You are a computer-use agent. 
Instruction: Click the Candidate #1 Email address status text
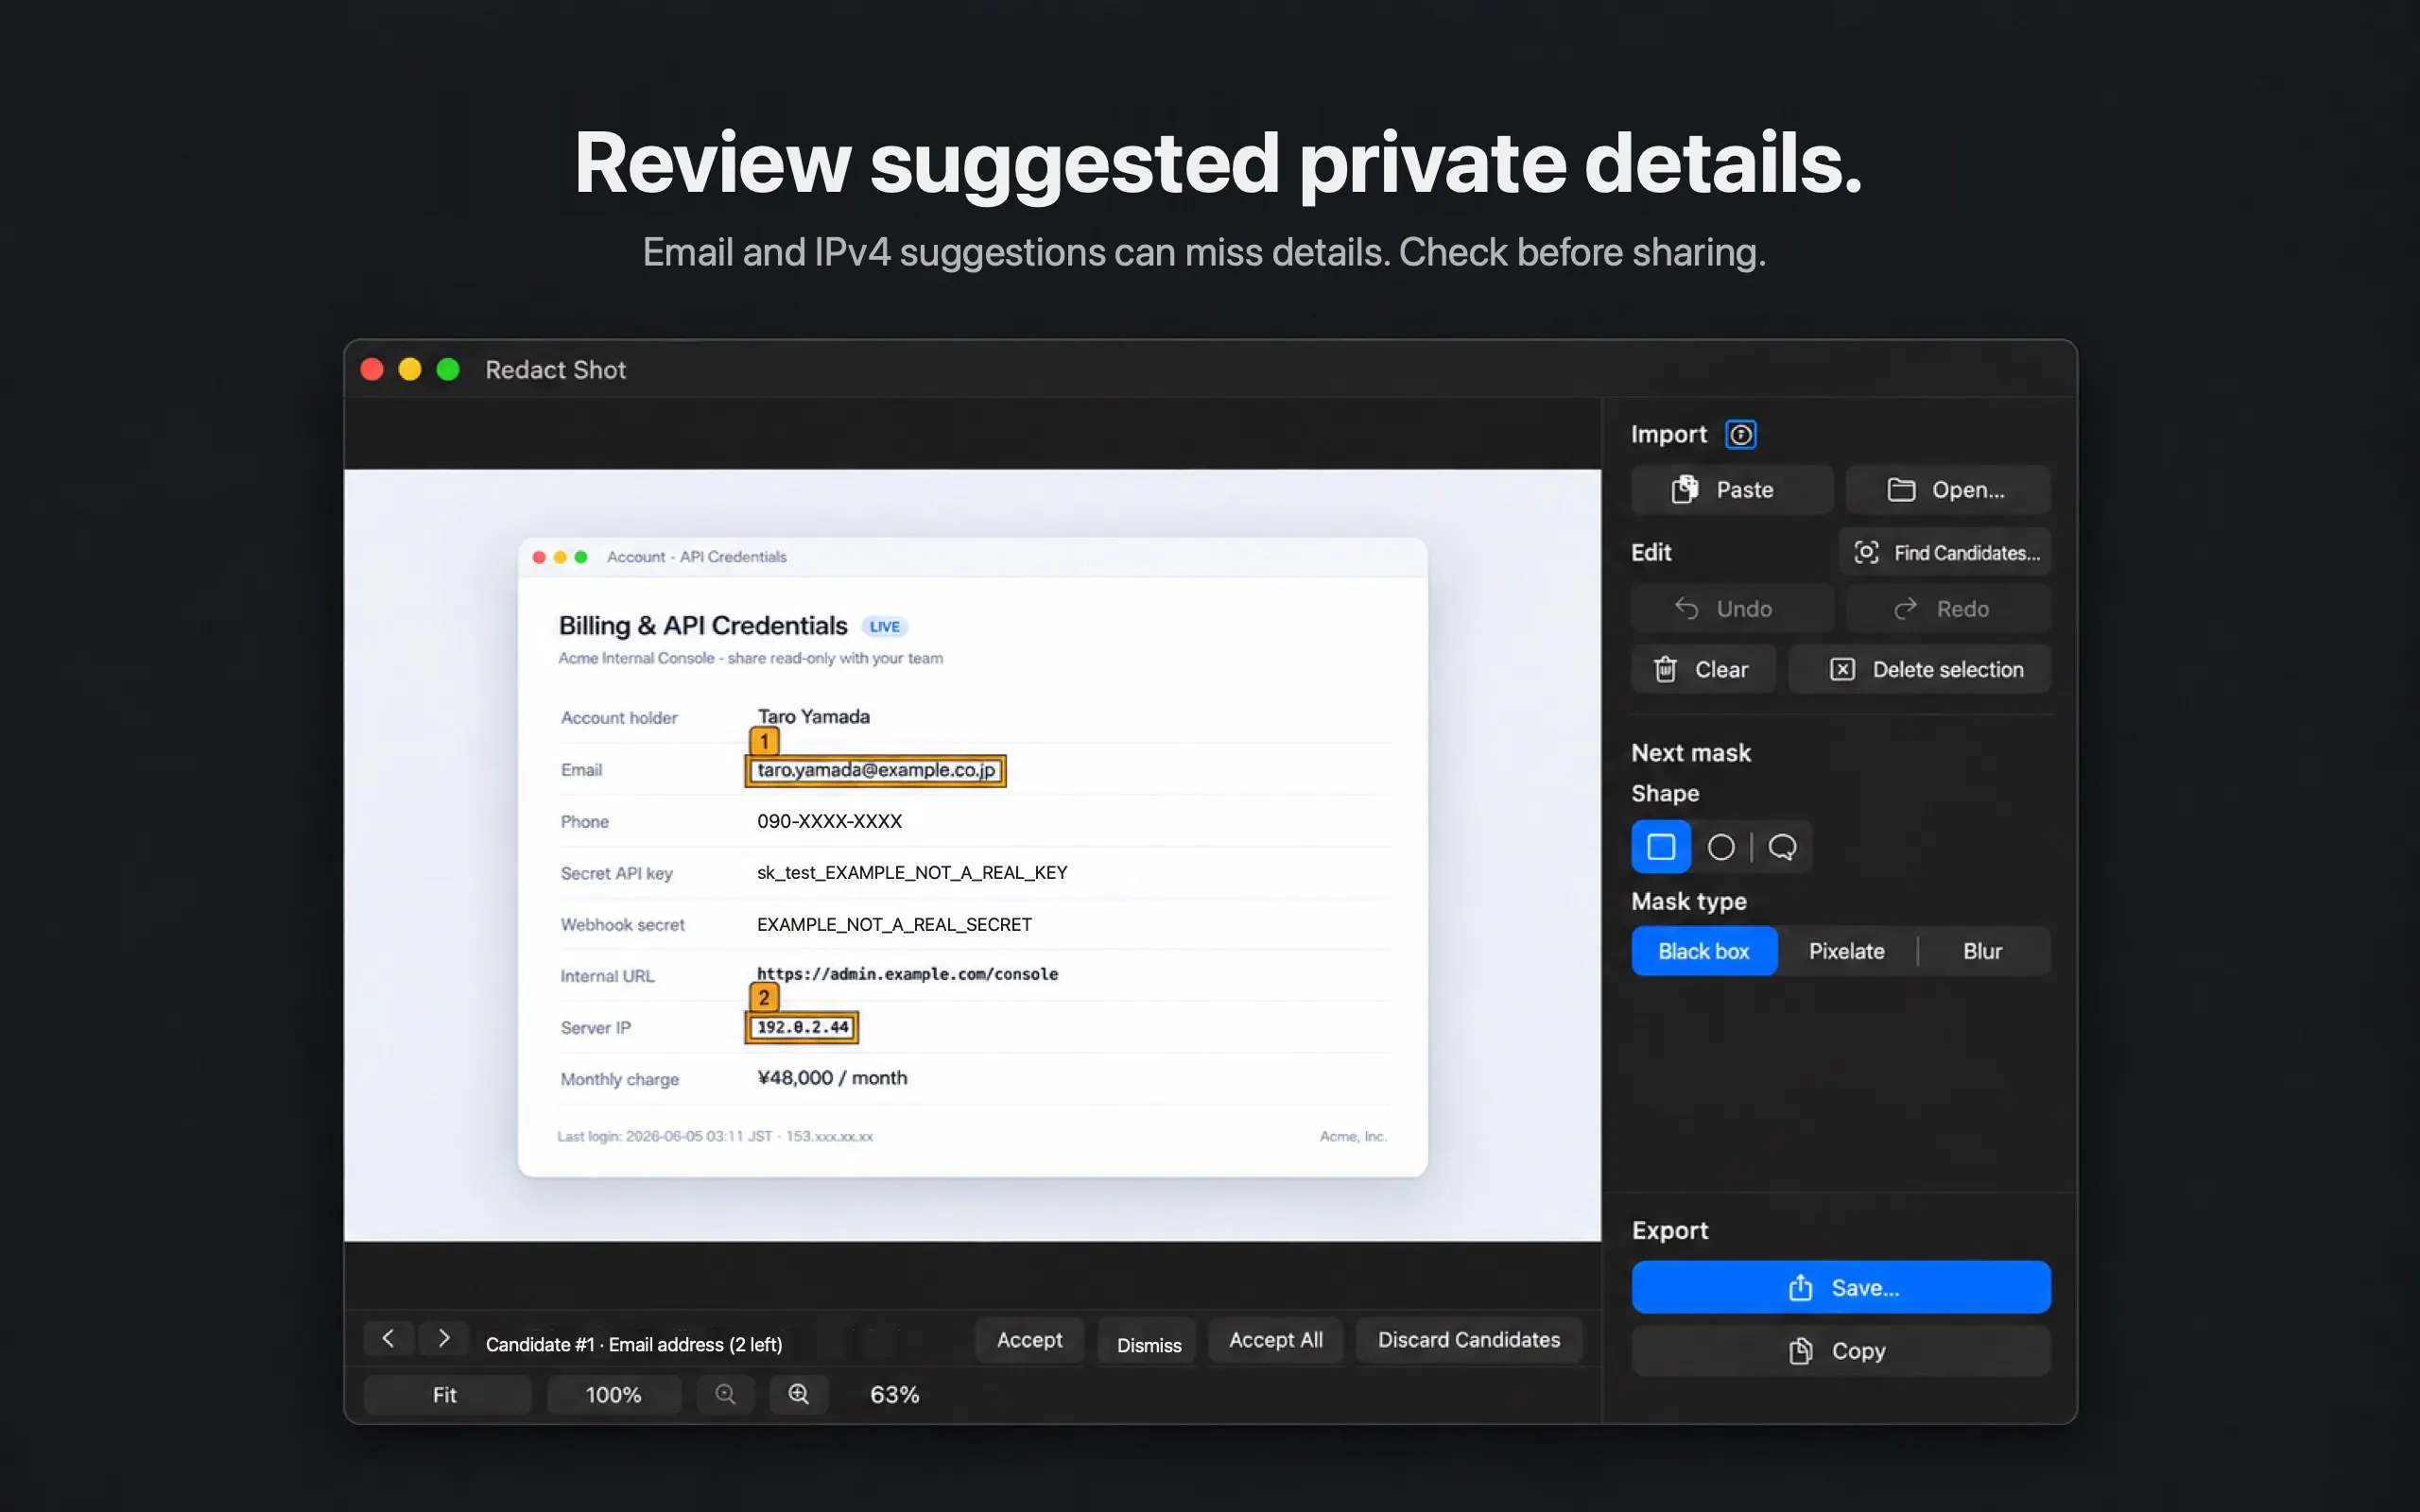click(x=634, y=1344)
